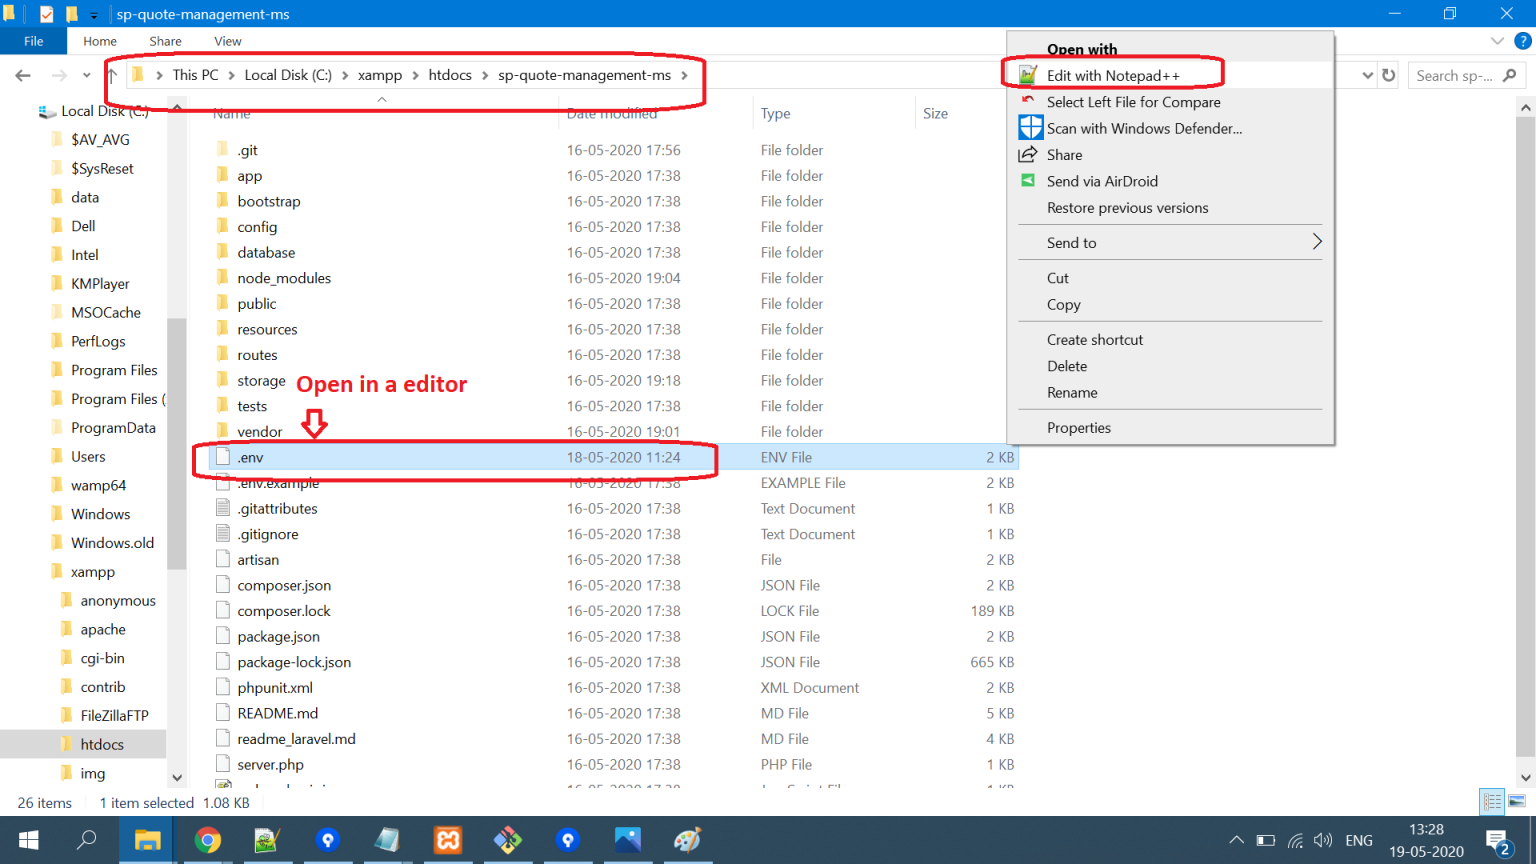The height and width of the screenshot is (864, 1536).
Task: Switch to the Home ribbon tab
Action: (100, 41)
